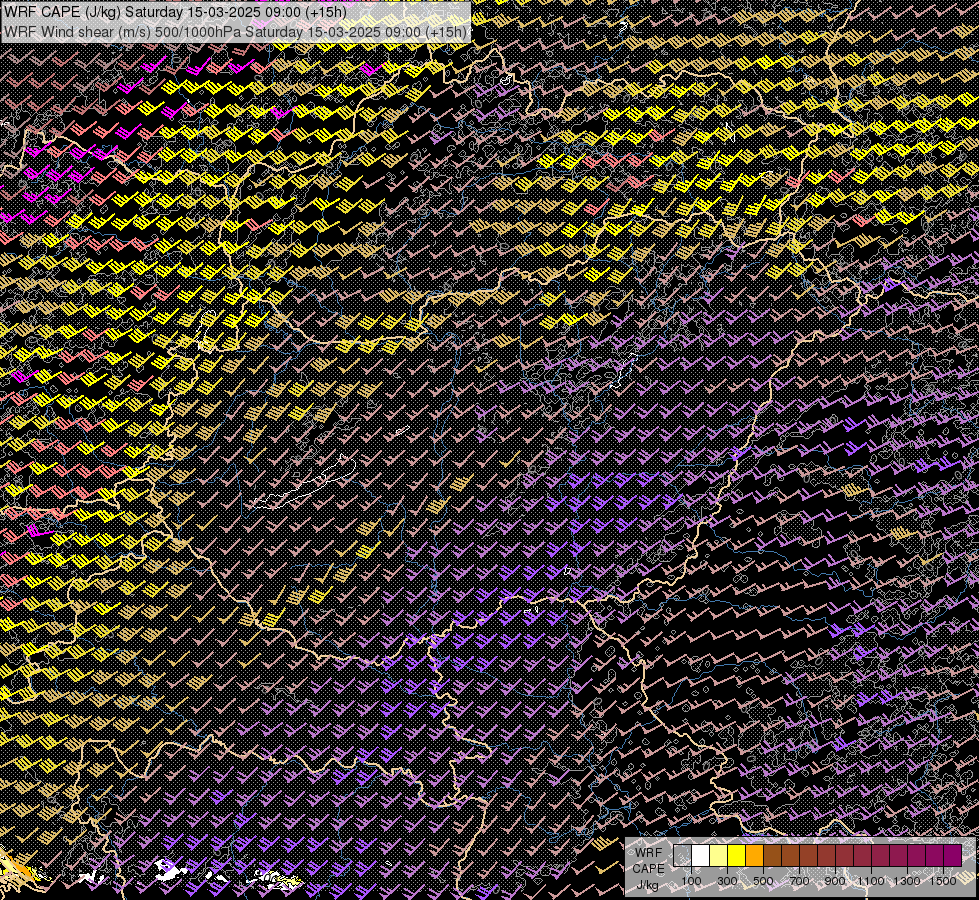979x900 pixels.
Task: Click the '1100' legend tick label
Action: pyautogui.click(x=871, y=881)
